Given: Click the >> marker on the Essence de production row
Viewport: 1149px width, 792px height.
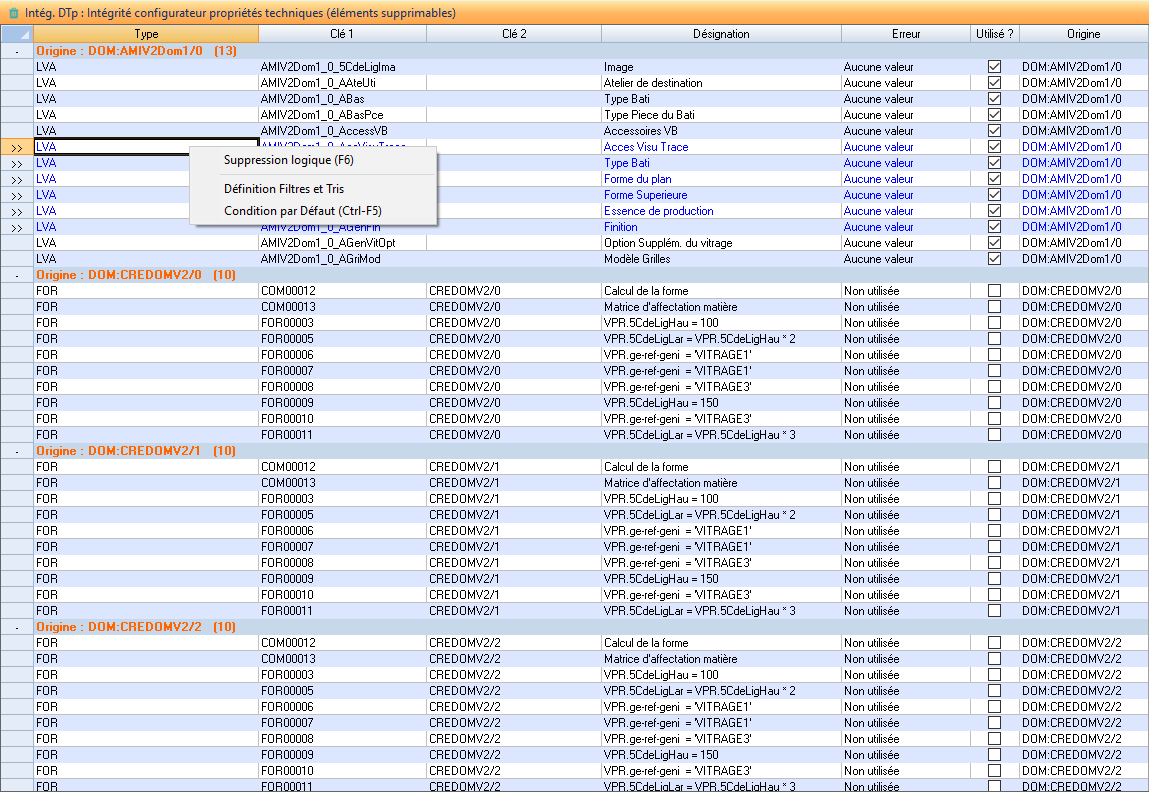Looking at the screenshot, I should (x=16, y=211).
